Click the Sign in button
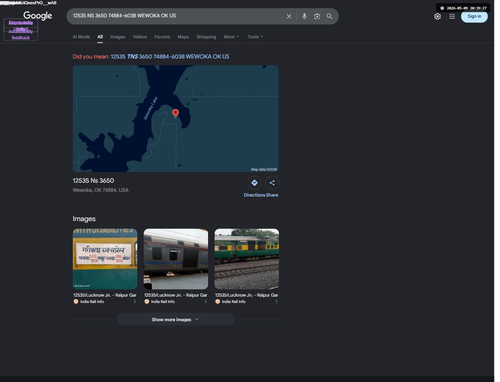 click(x=474, y=16)
